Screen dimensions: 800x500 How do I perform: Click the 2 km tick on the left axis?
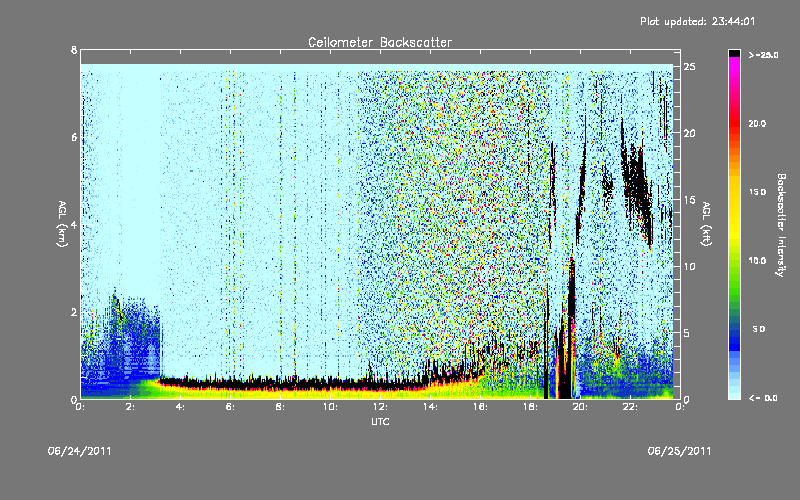click(74, 312)
